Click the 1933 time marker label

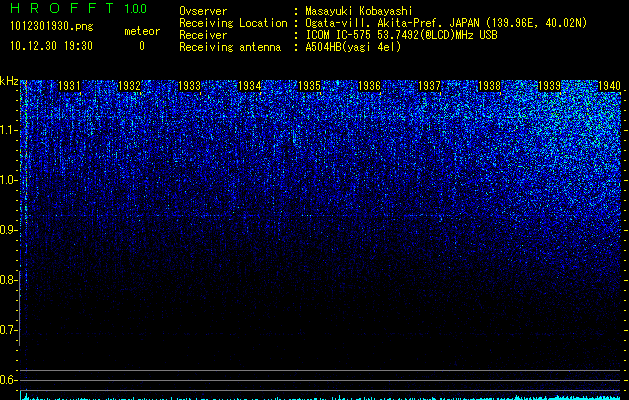pyautogui.click(x=189, y=86)
